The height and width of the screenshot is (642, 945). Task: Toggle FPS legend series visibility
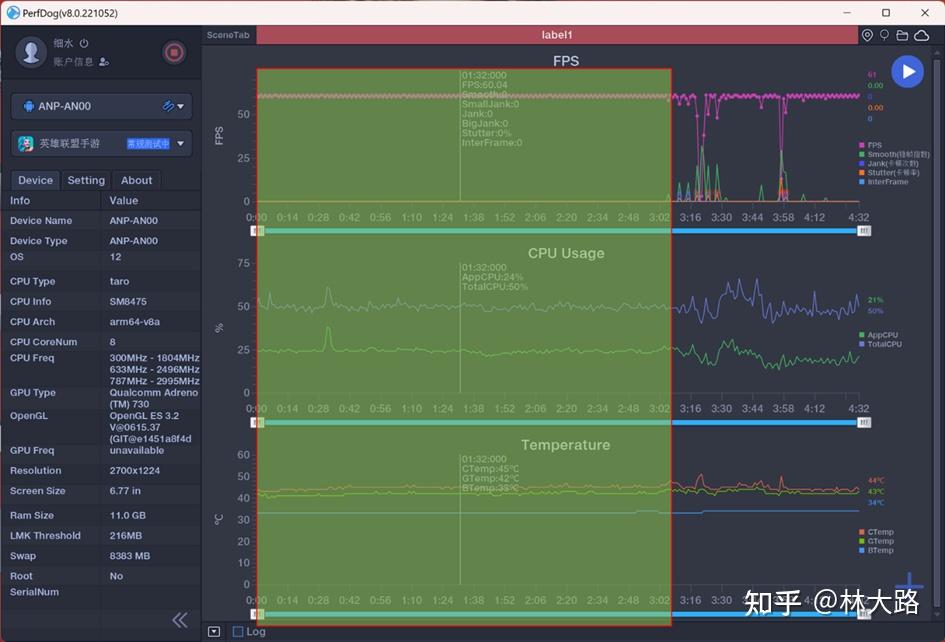pos(870,145)
